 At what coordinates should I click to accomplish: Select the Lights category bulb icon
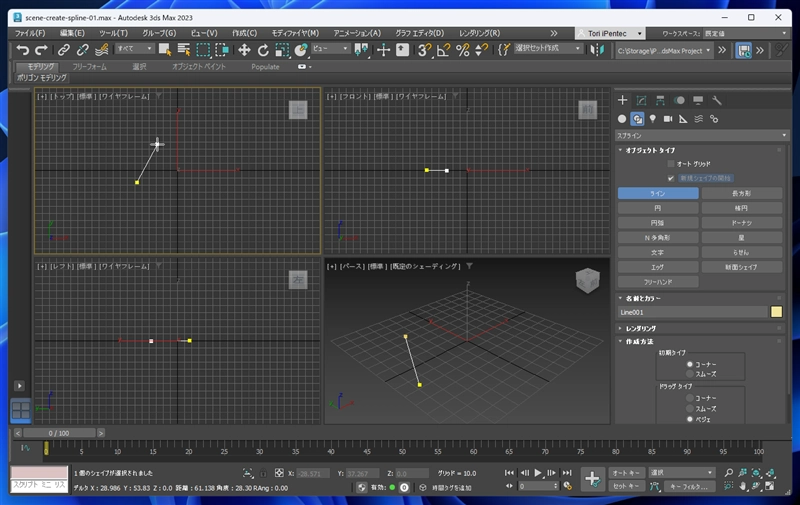point(653,119)
